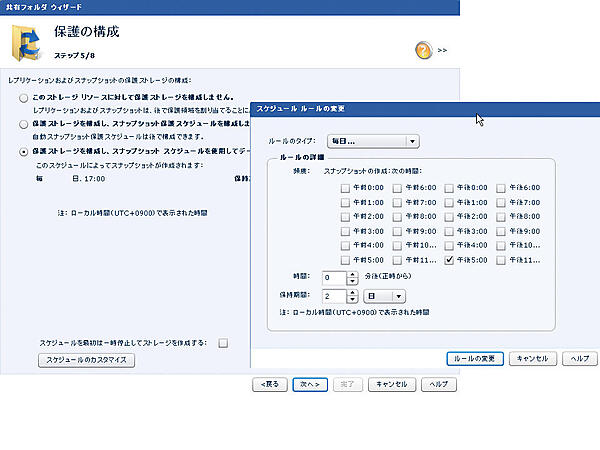Increase minutes with up stepper arrow

(x=352, y=274)
